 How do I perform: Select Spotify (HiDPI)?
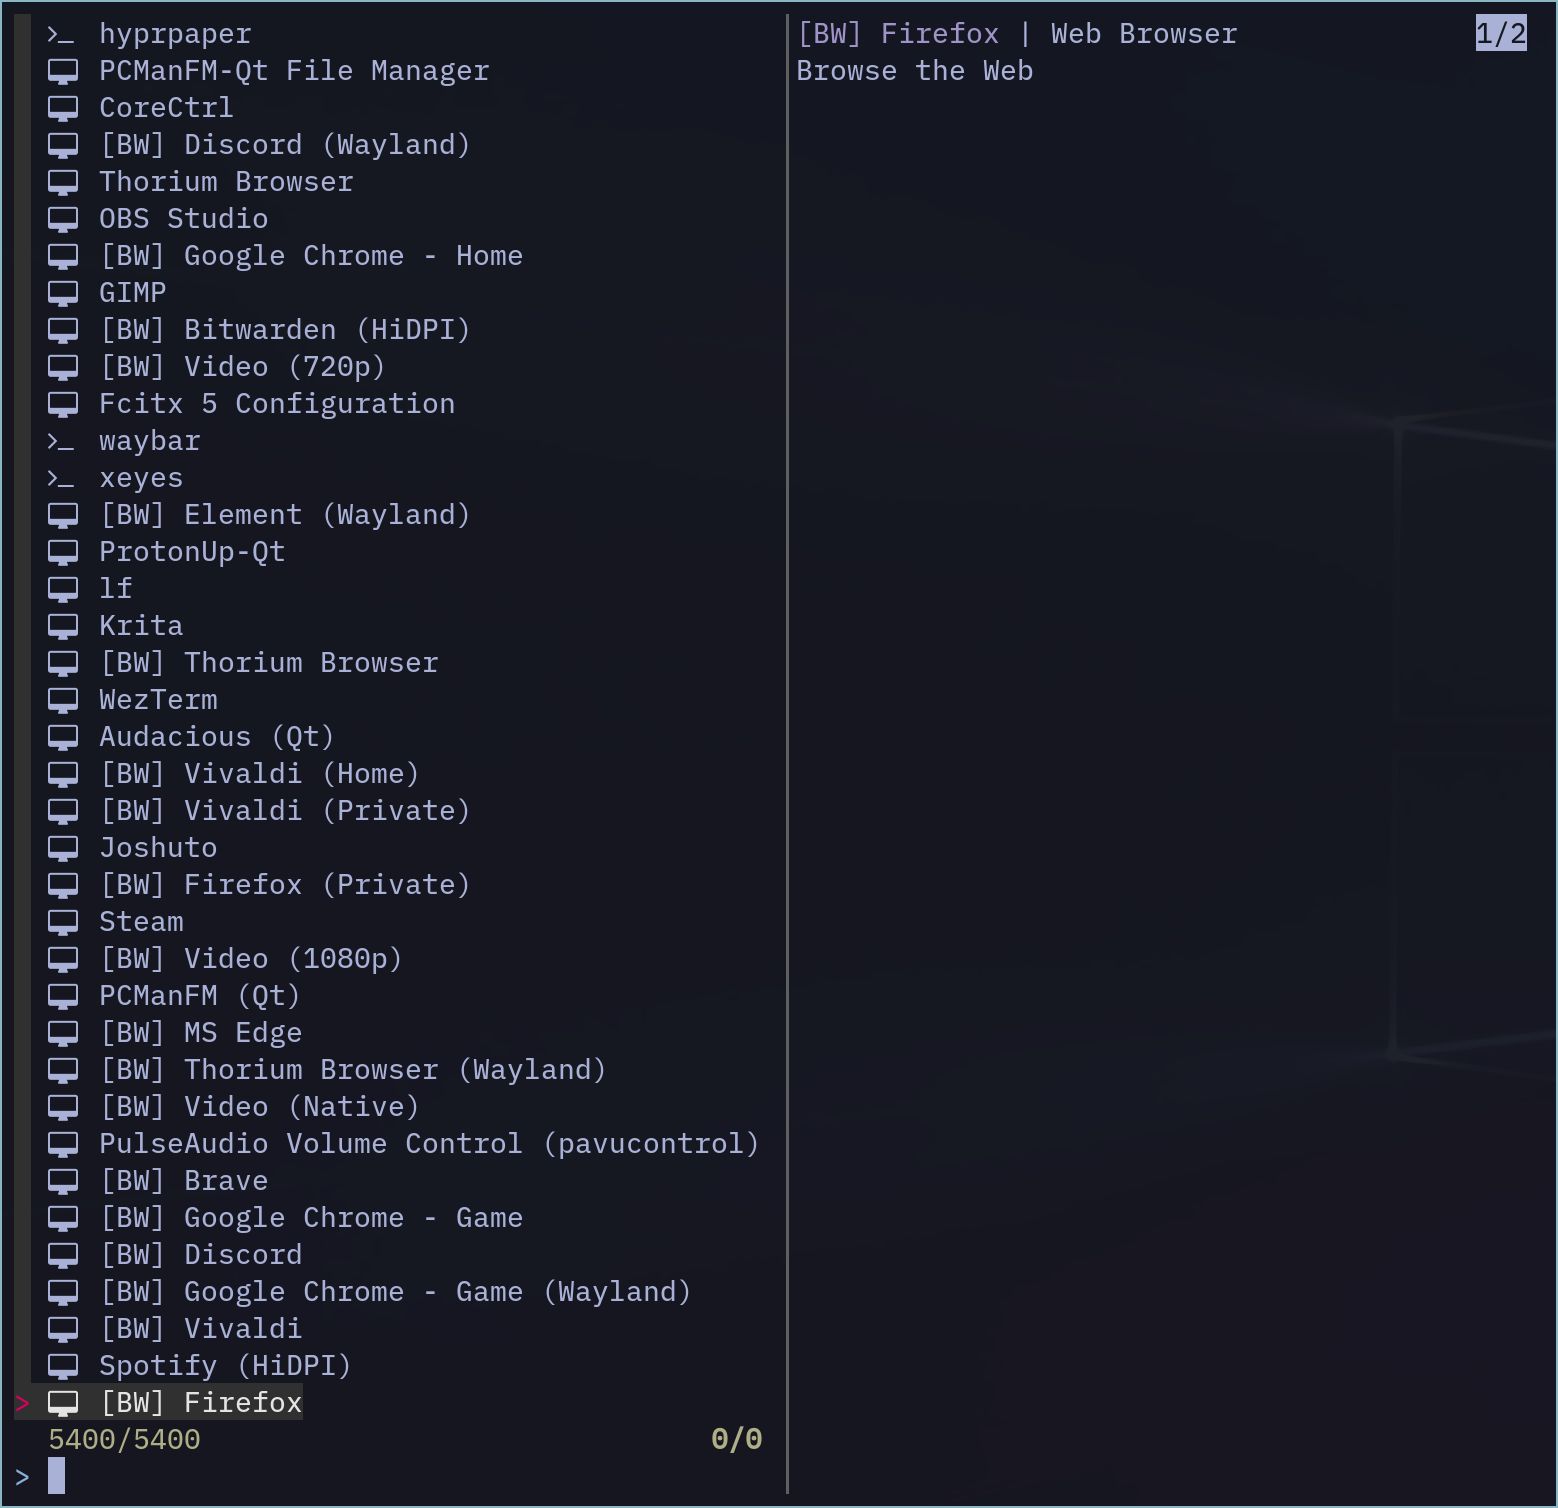click(x=225, y=1367)
